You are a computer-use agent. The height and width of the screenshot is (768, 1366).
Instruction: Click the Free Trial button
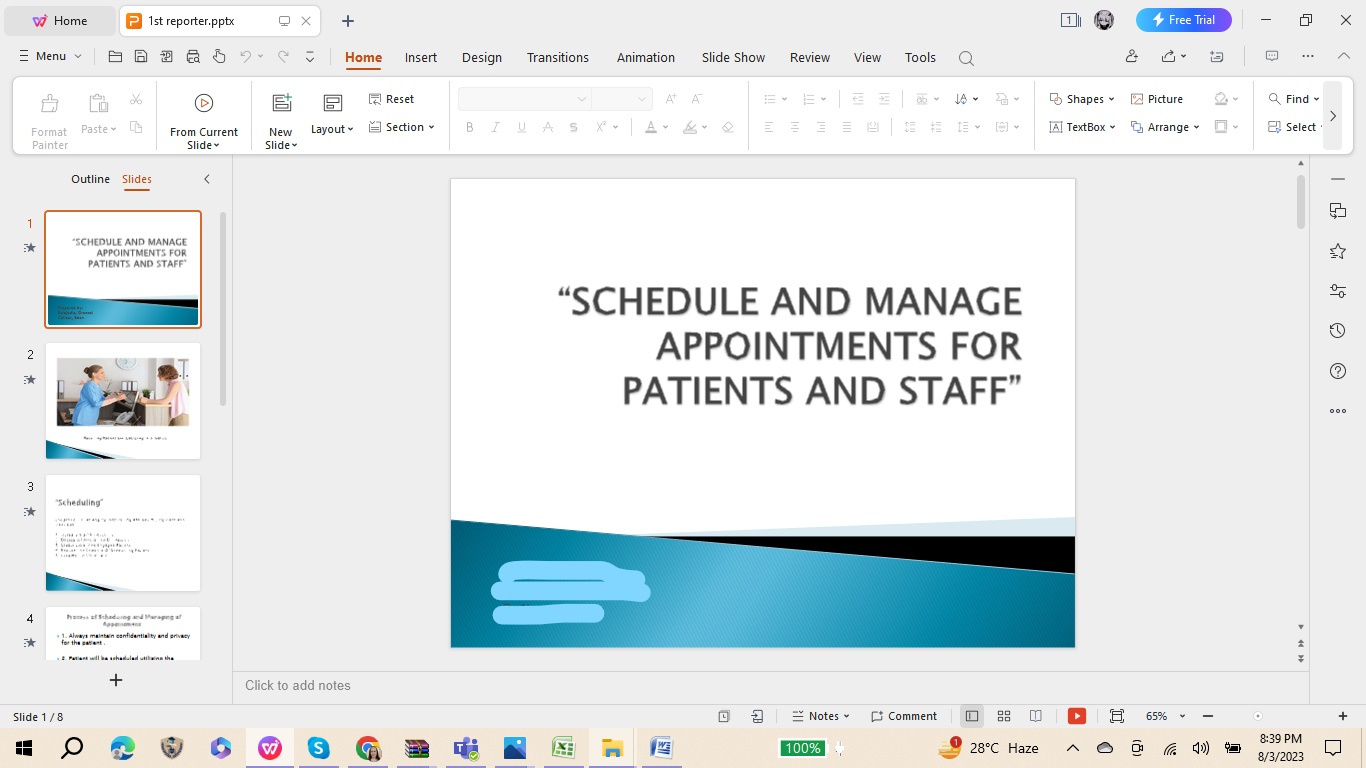coord(1184,20)
